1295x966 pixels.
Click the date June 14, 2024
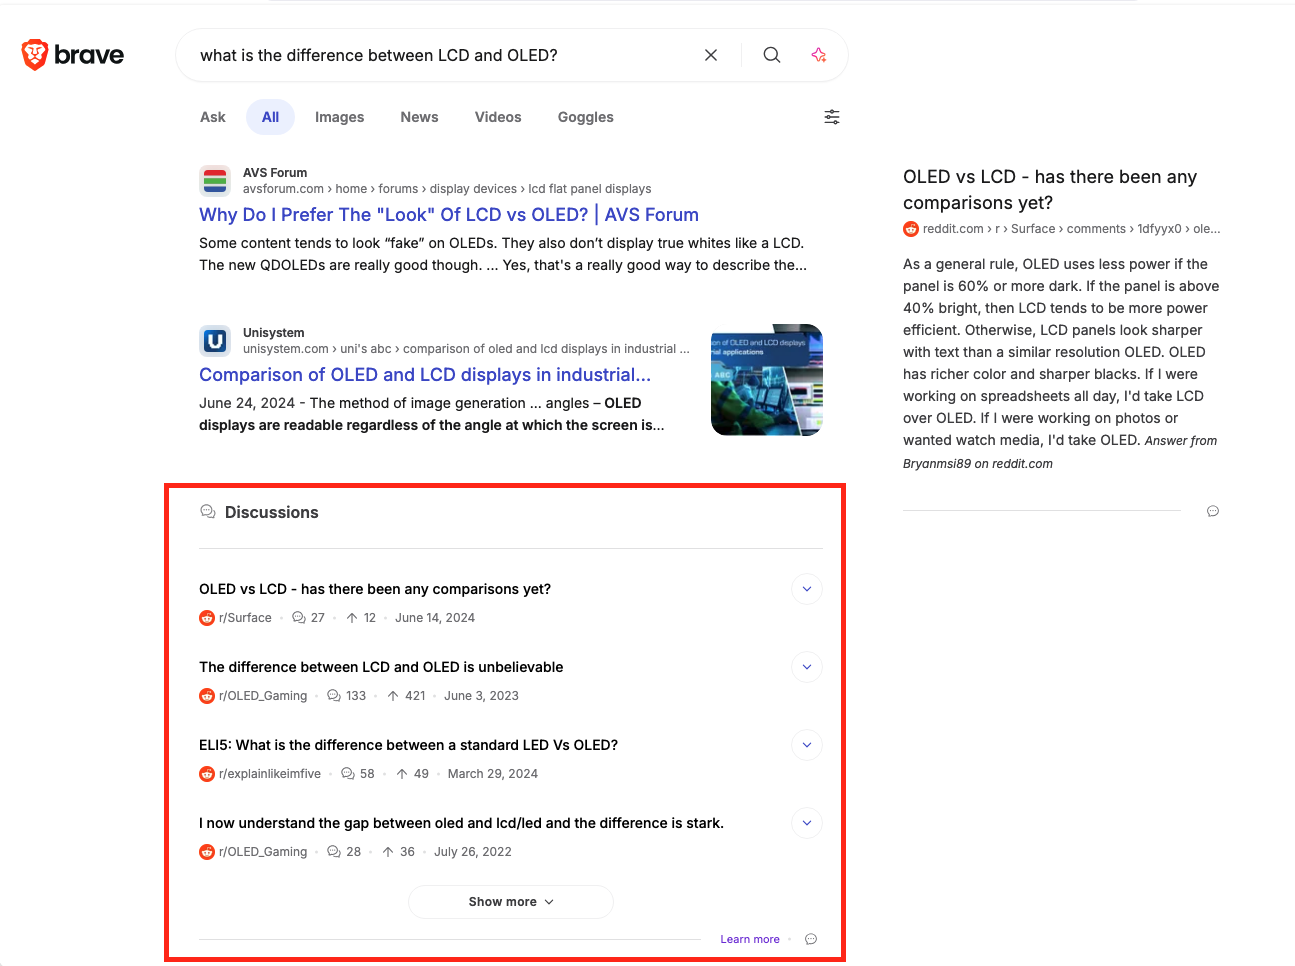(x=435, y=618)
